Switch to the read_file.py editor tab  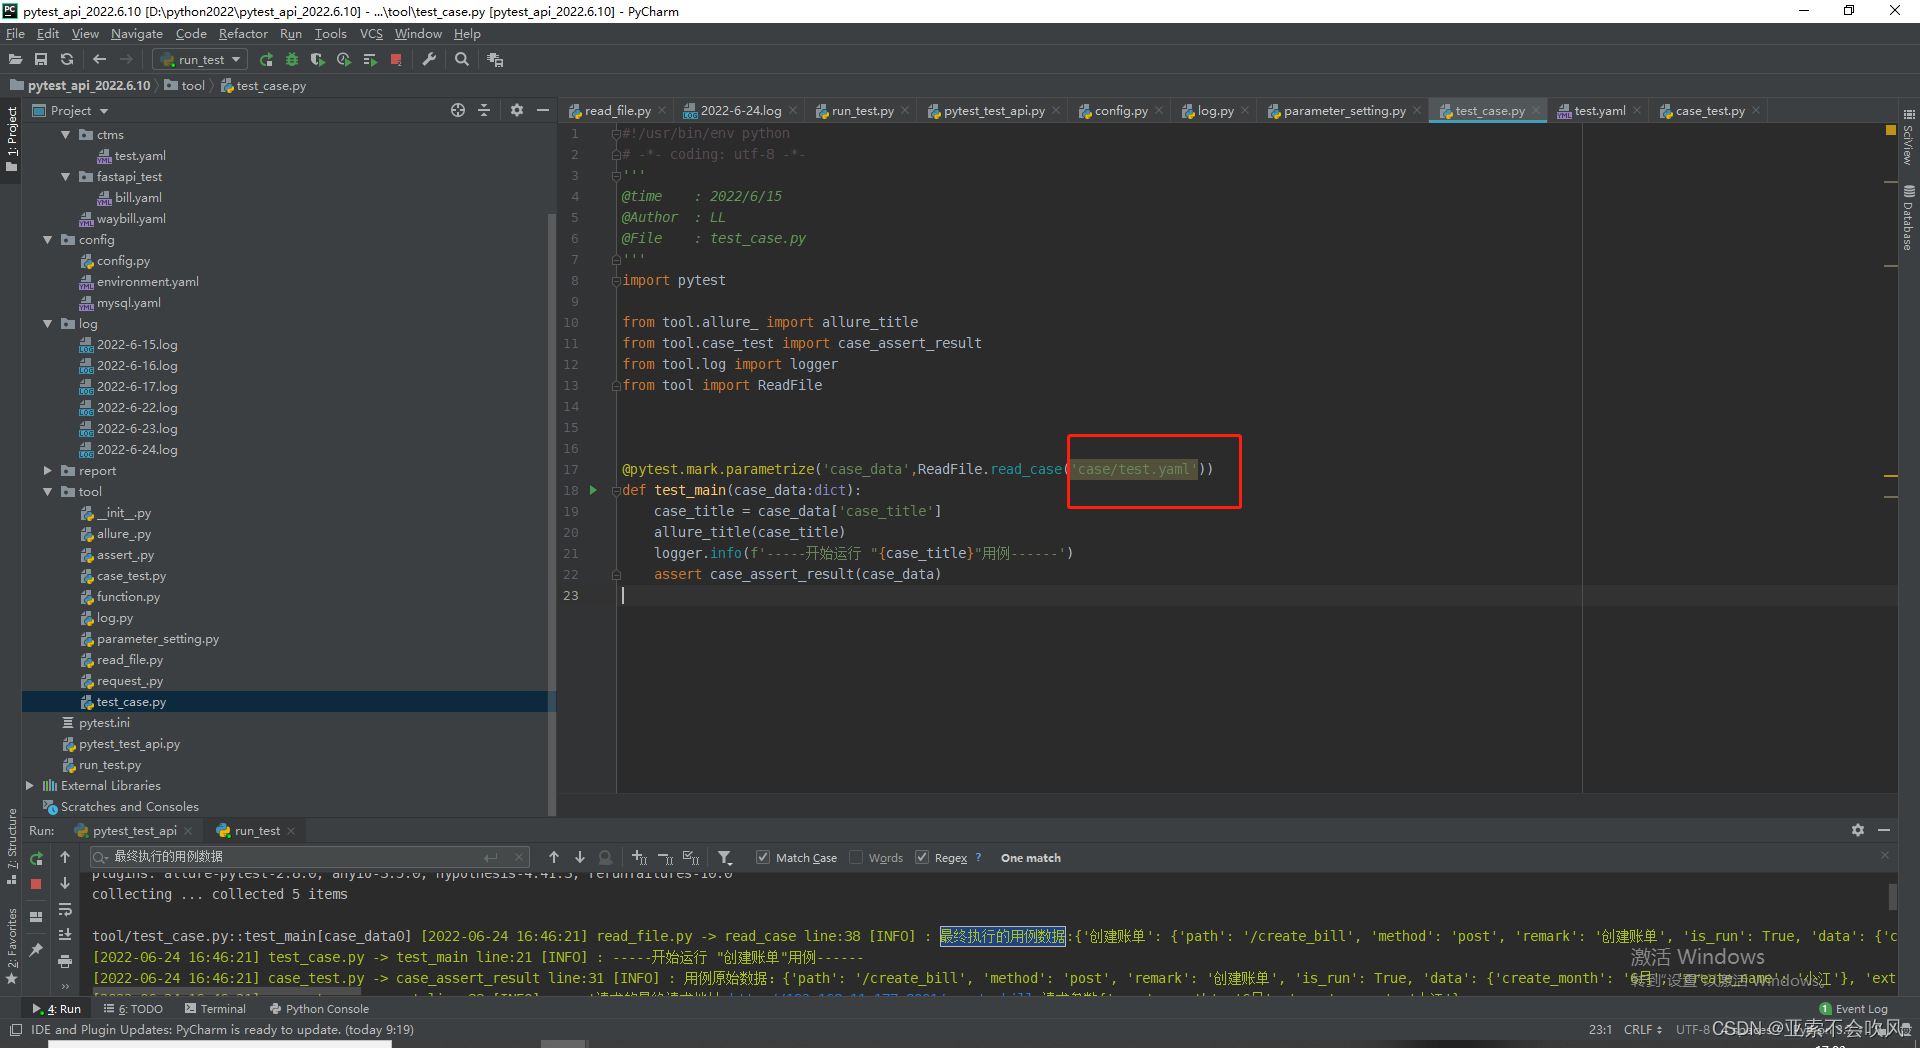[616, 111]
